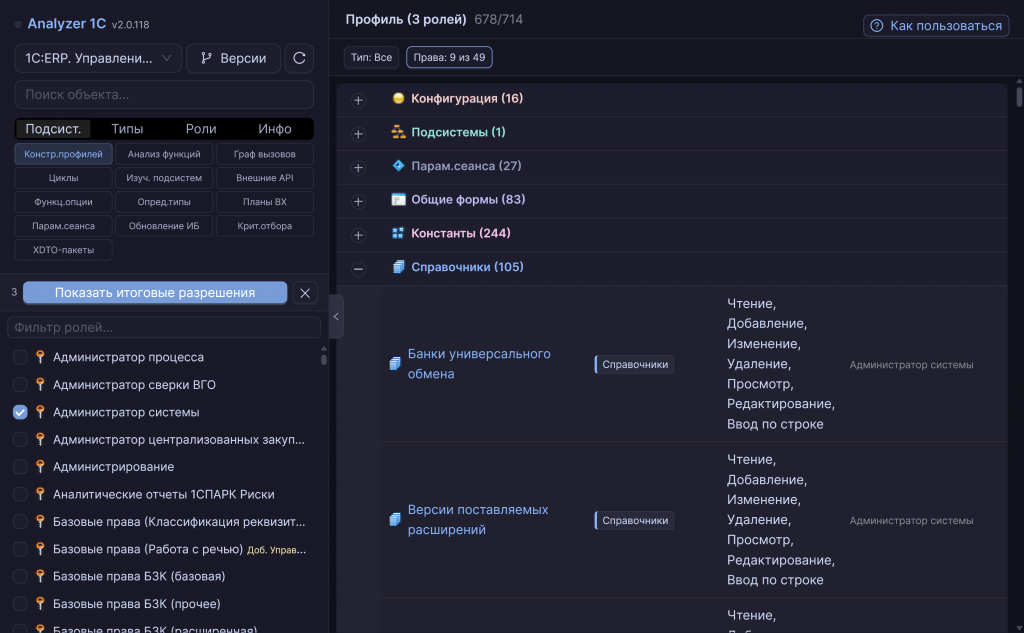The width and height of the screenshot is (1024, 633).
Task: Click the Фильтр ролей input field
Action: (x=164, y=327)
